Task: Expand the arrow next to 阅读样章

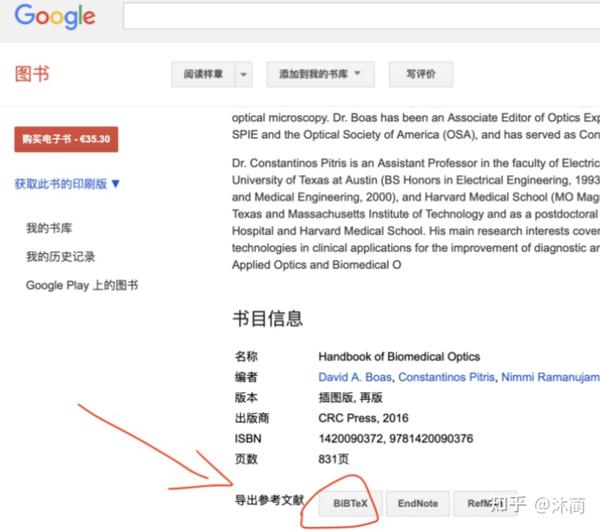Action: (x=244, y=74)
